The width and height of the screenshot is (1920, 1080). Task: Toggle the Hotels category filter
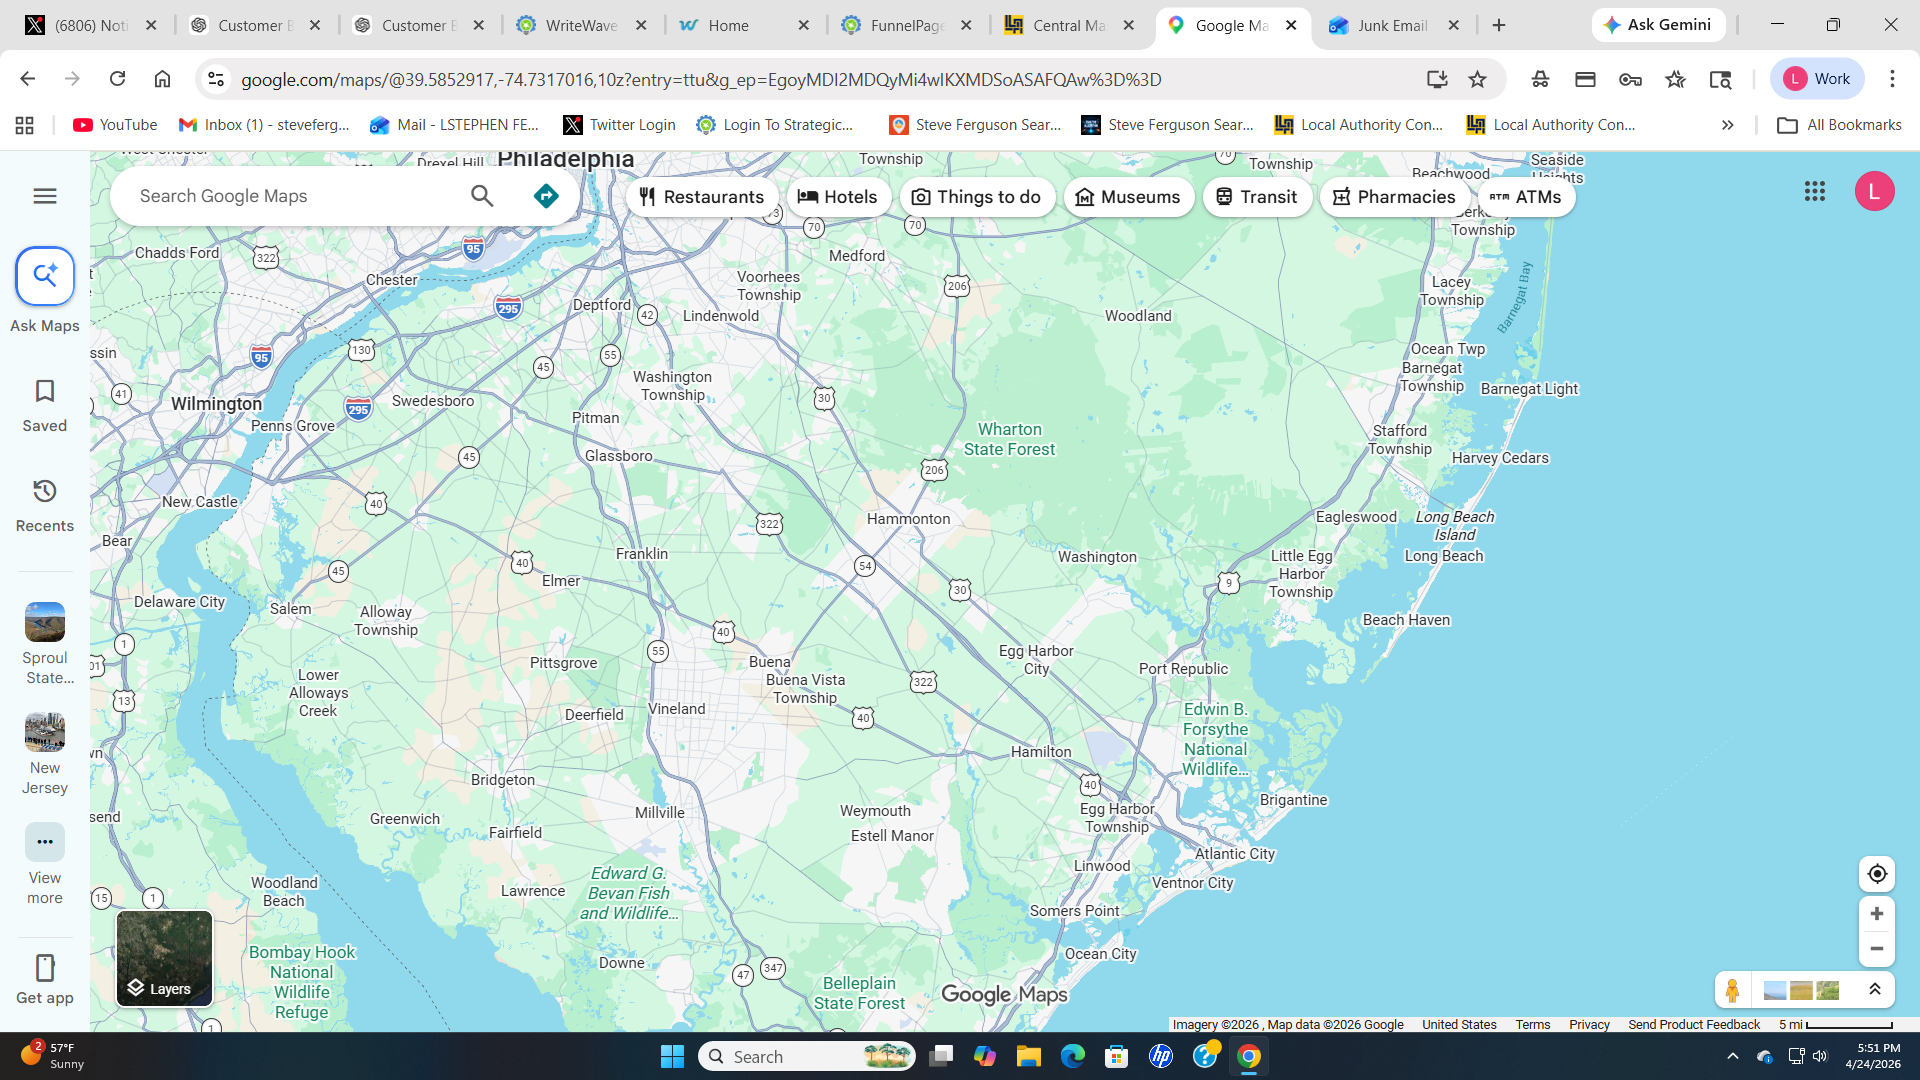click(837, 197)
